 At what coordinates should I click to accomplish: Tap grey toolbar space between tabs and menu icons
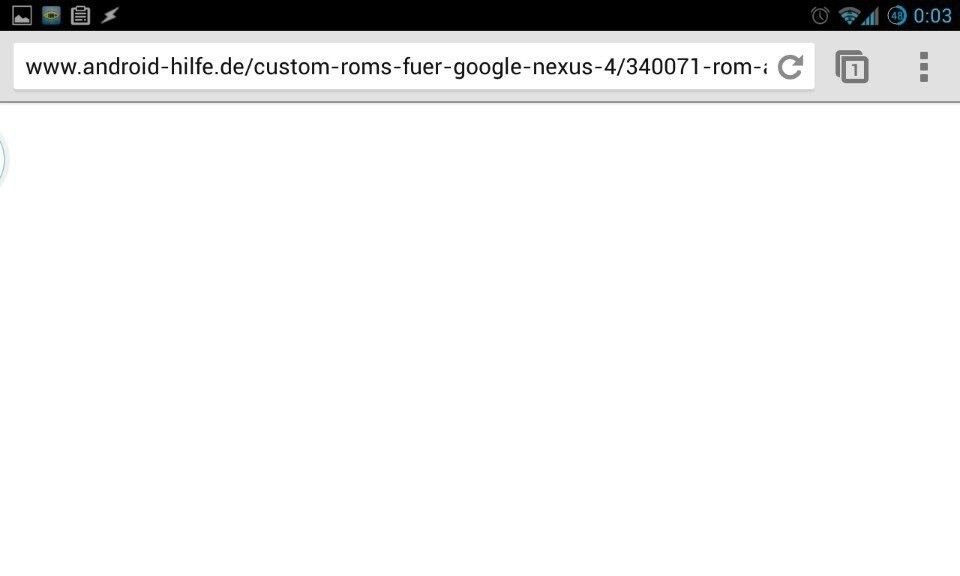click(894, 67)
